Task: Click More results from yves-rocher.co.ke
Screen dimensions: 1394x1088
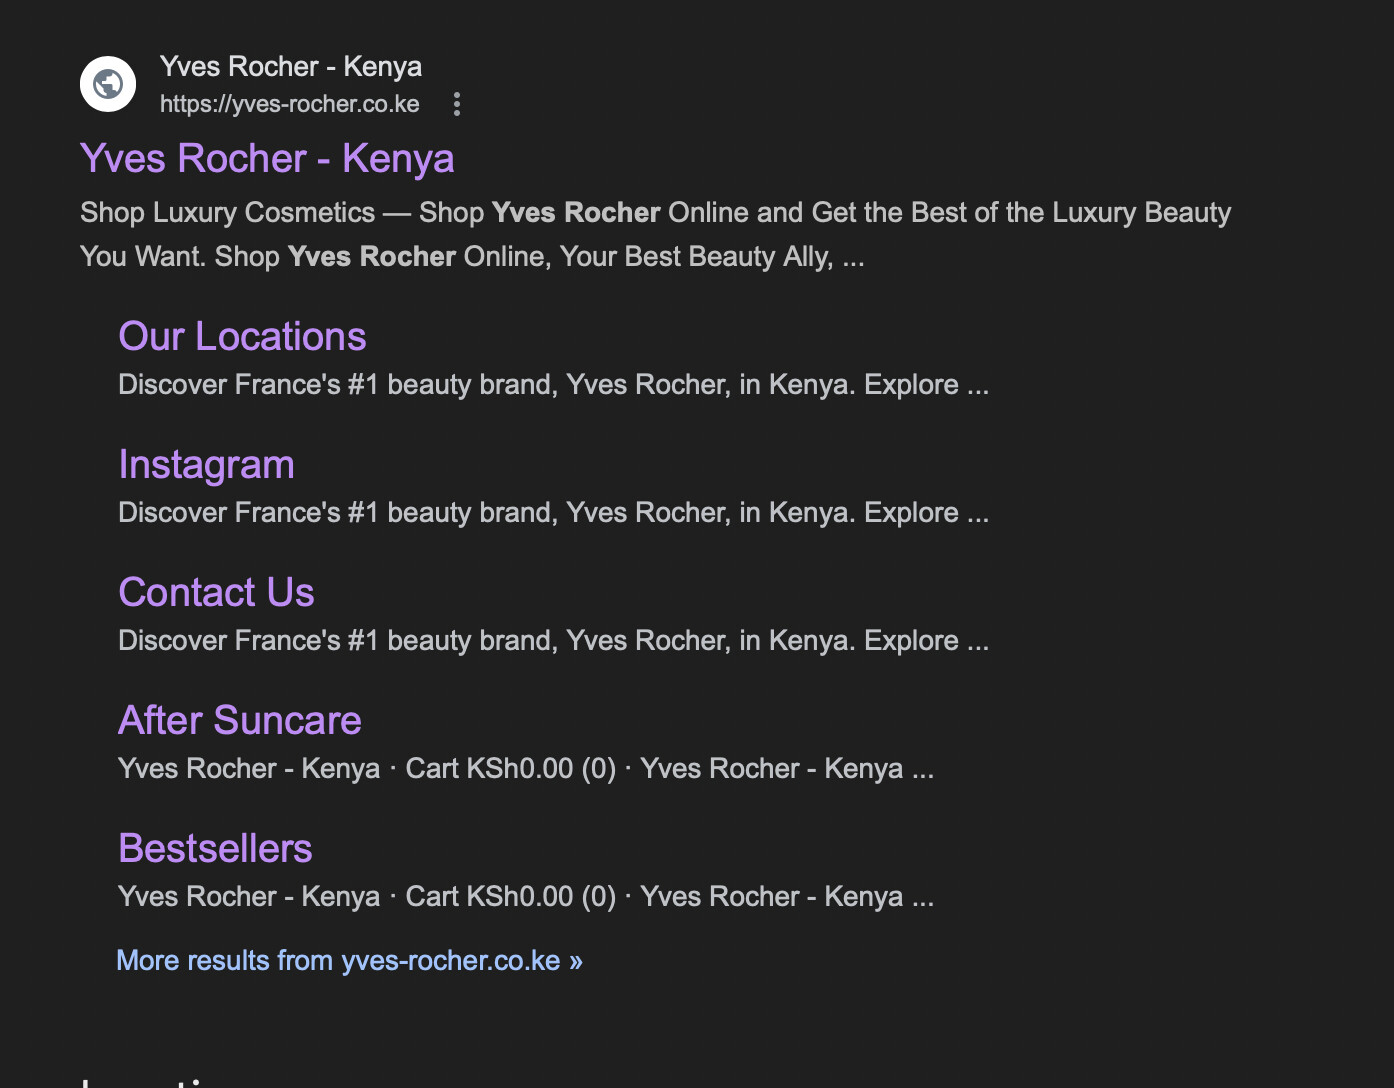Action: (349, 961)
